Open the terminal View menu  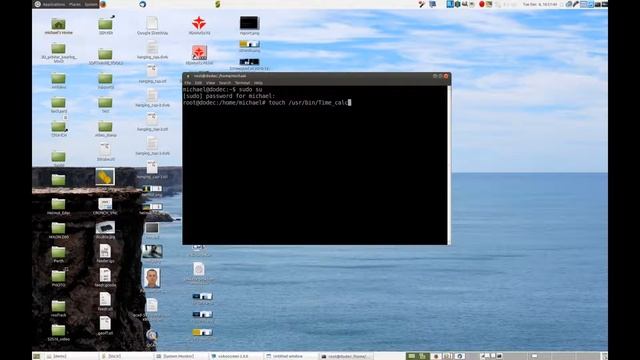(x=210, y=83)
